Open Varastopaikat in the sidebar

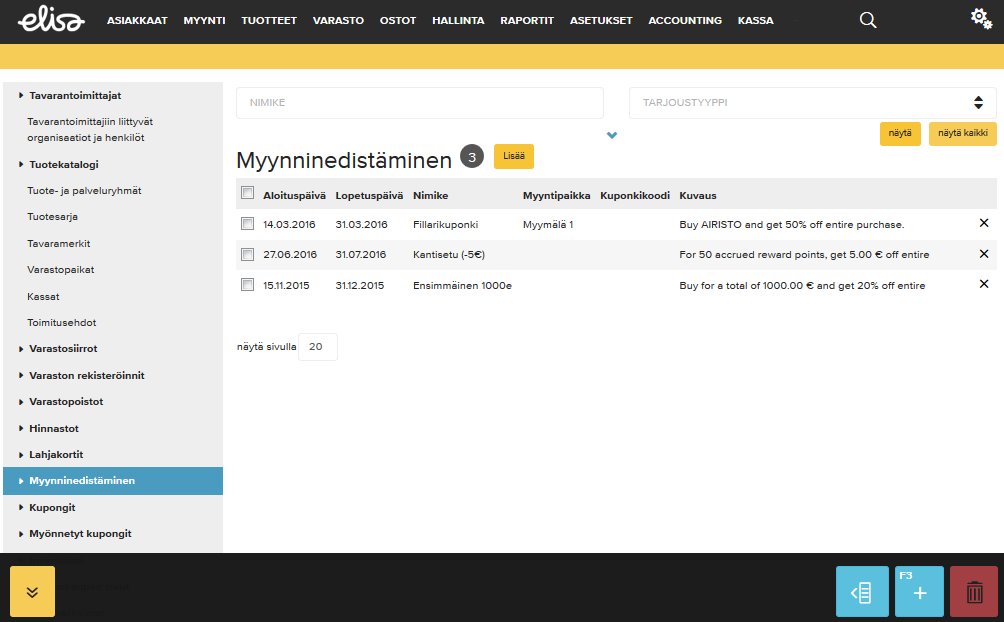[x=61, y=270]
